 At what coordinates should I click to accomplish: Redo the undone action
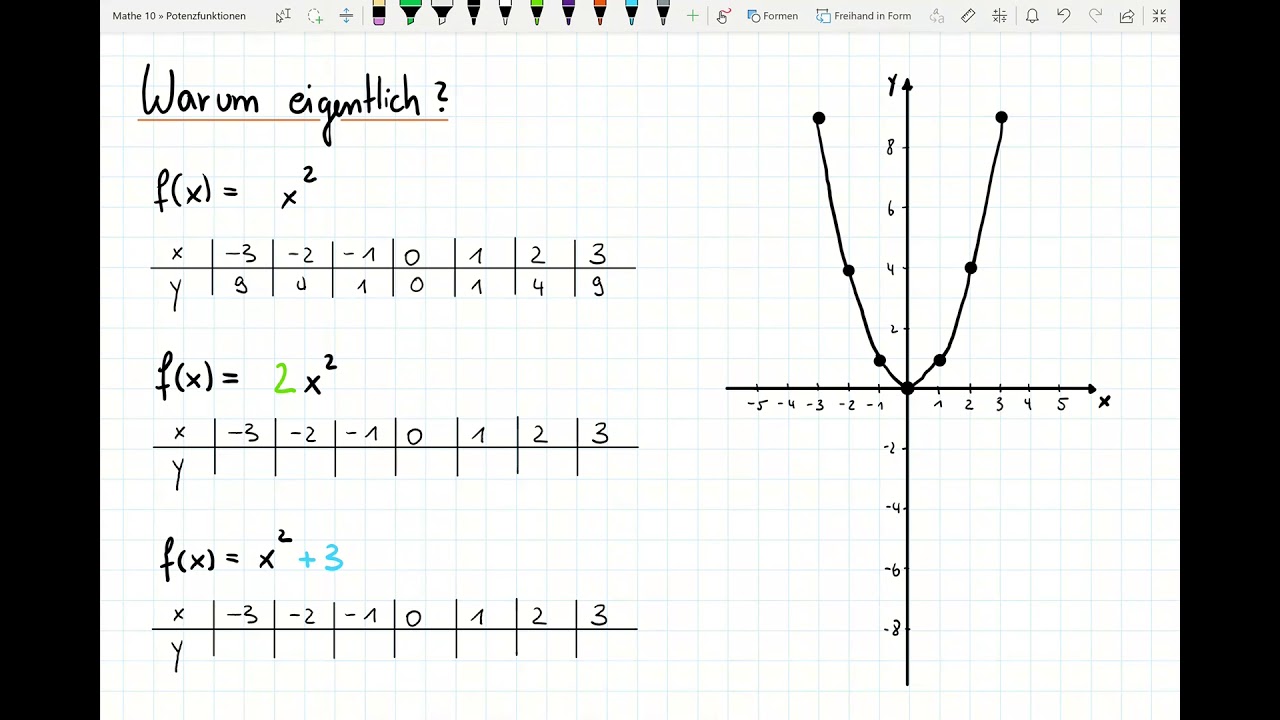pos(1095,16)
